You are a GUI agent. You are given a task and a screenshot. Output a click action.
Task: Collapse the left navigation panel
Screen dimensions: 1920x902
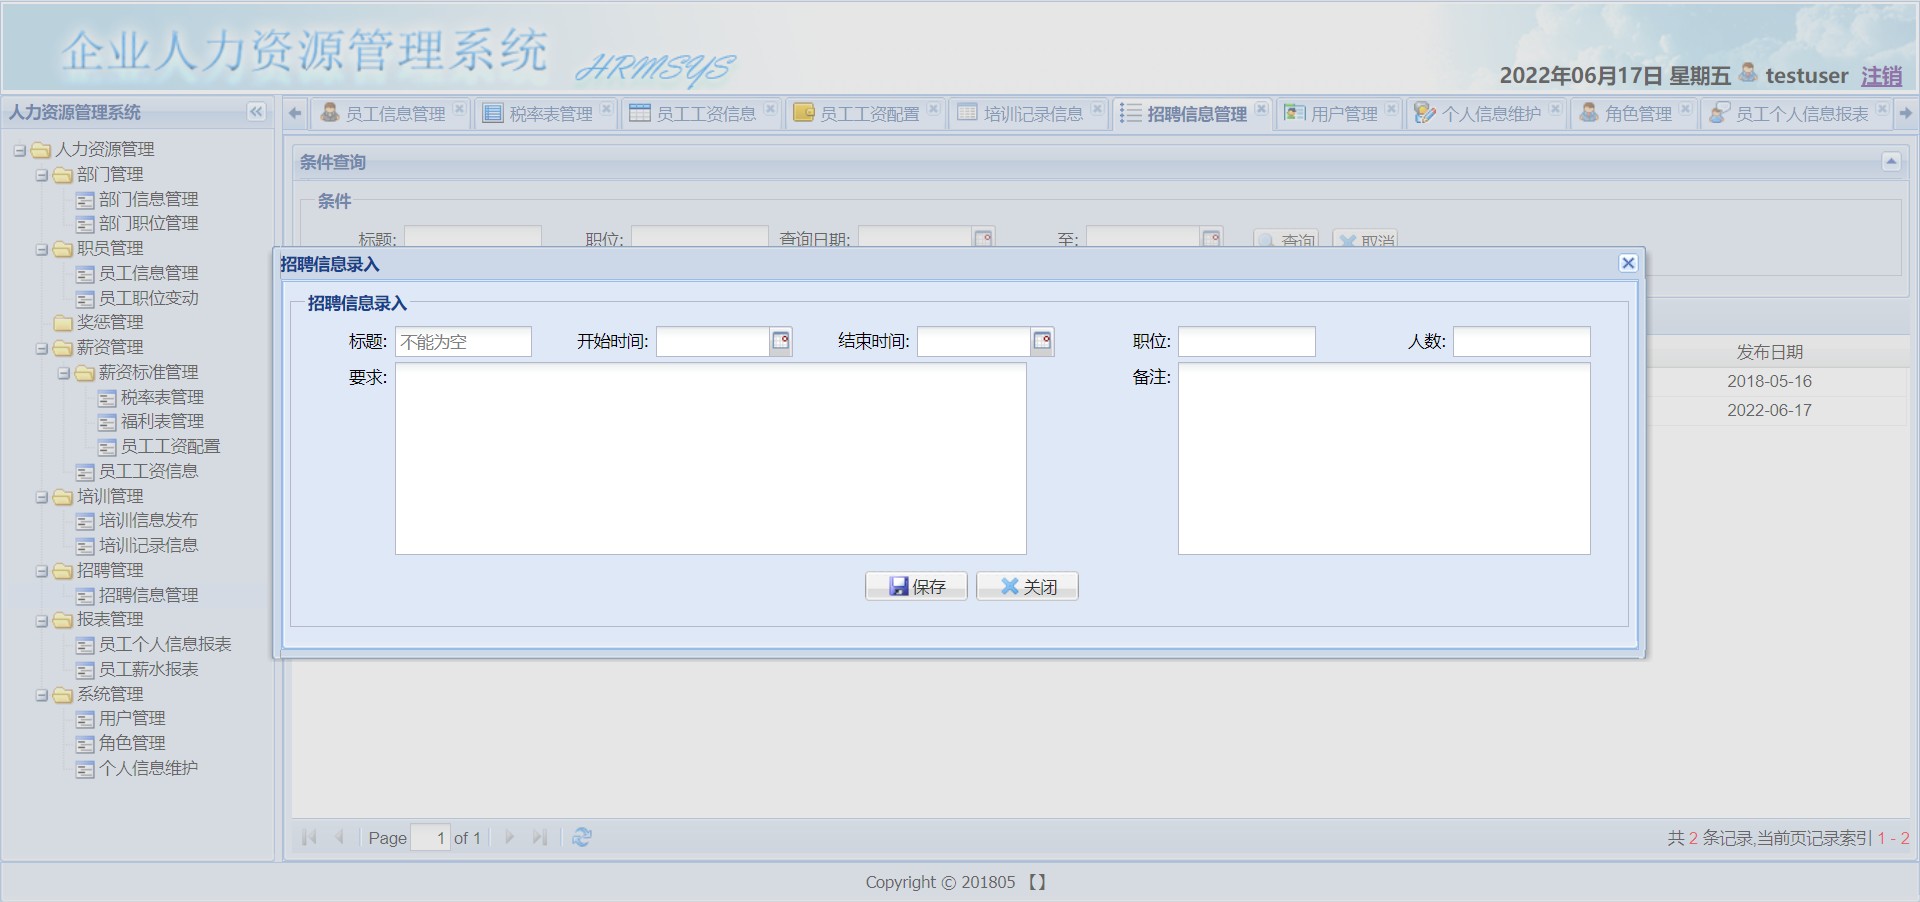pos(256,112)
